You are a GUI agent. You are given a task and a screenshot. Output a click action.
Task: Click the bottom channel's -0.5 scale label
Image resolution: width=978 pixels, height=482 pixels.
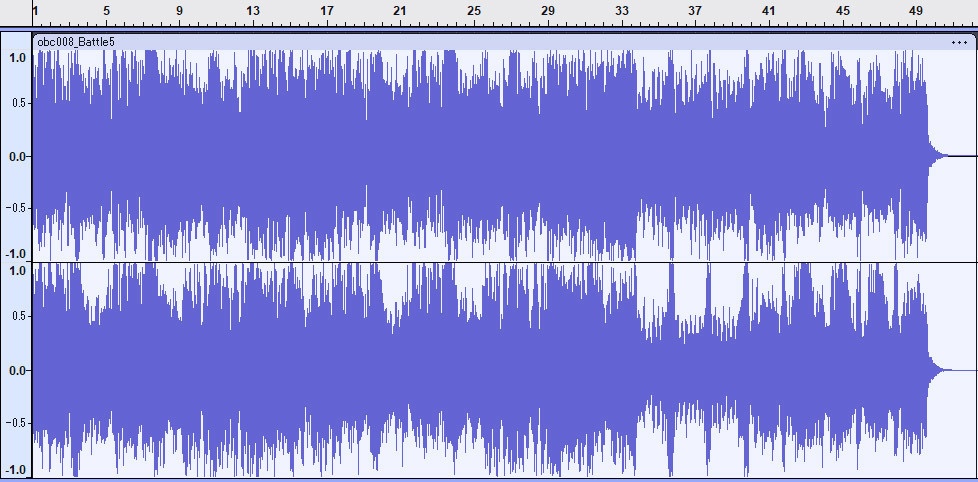pos(17,423)
